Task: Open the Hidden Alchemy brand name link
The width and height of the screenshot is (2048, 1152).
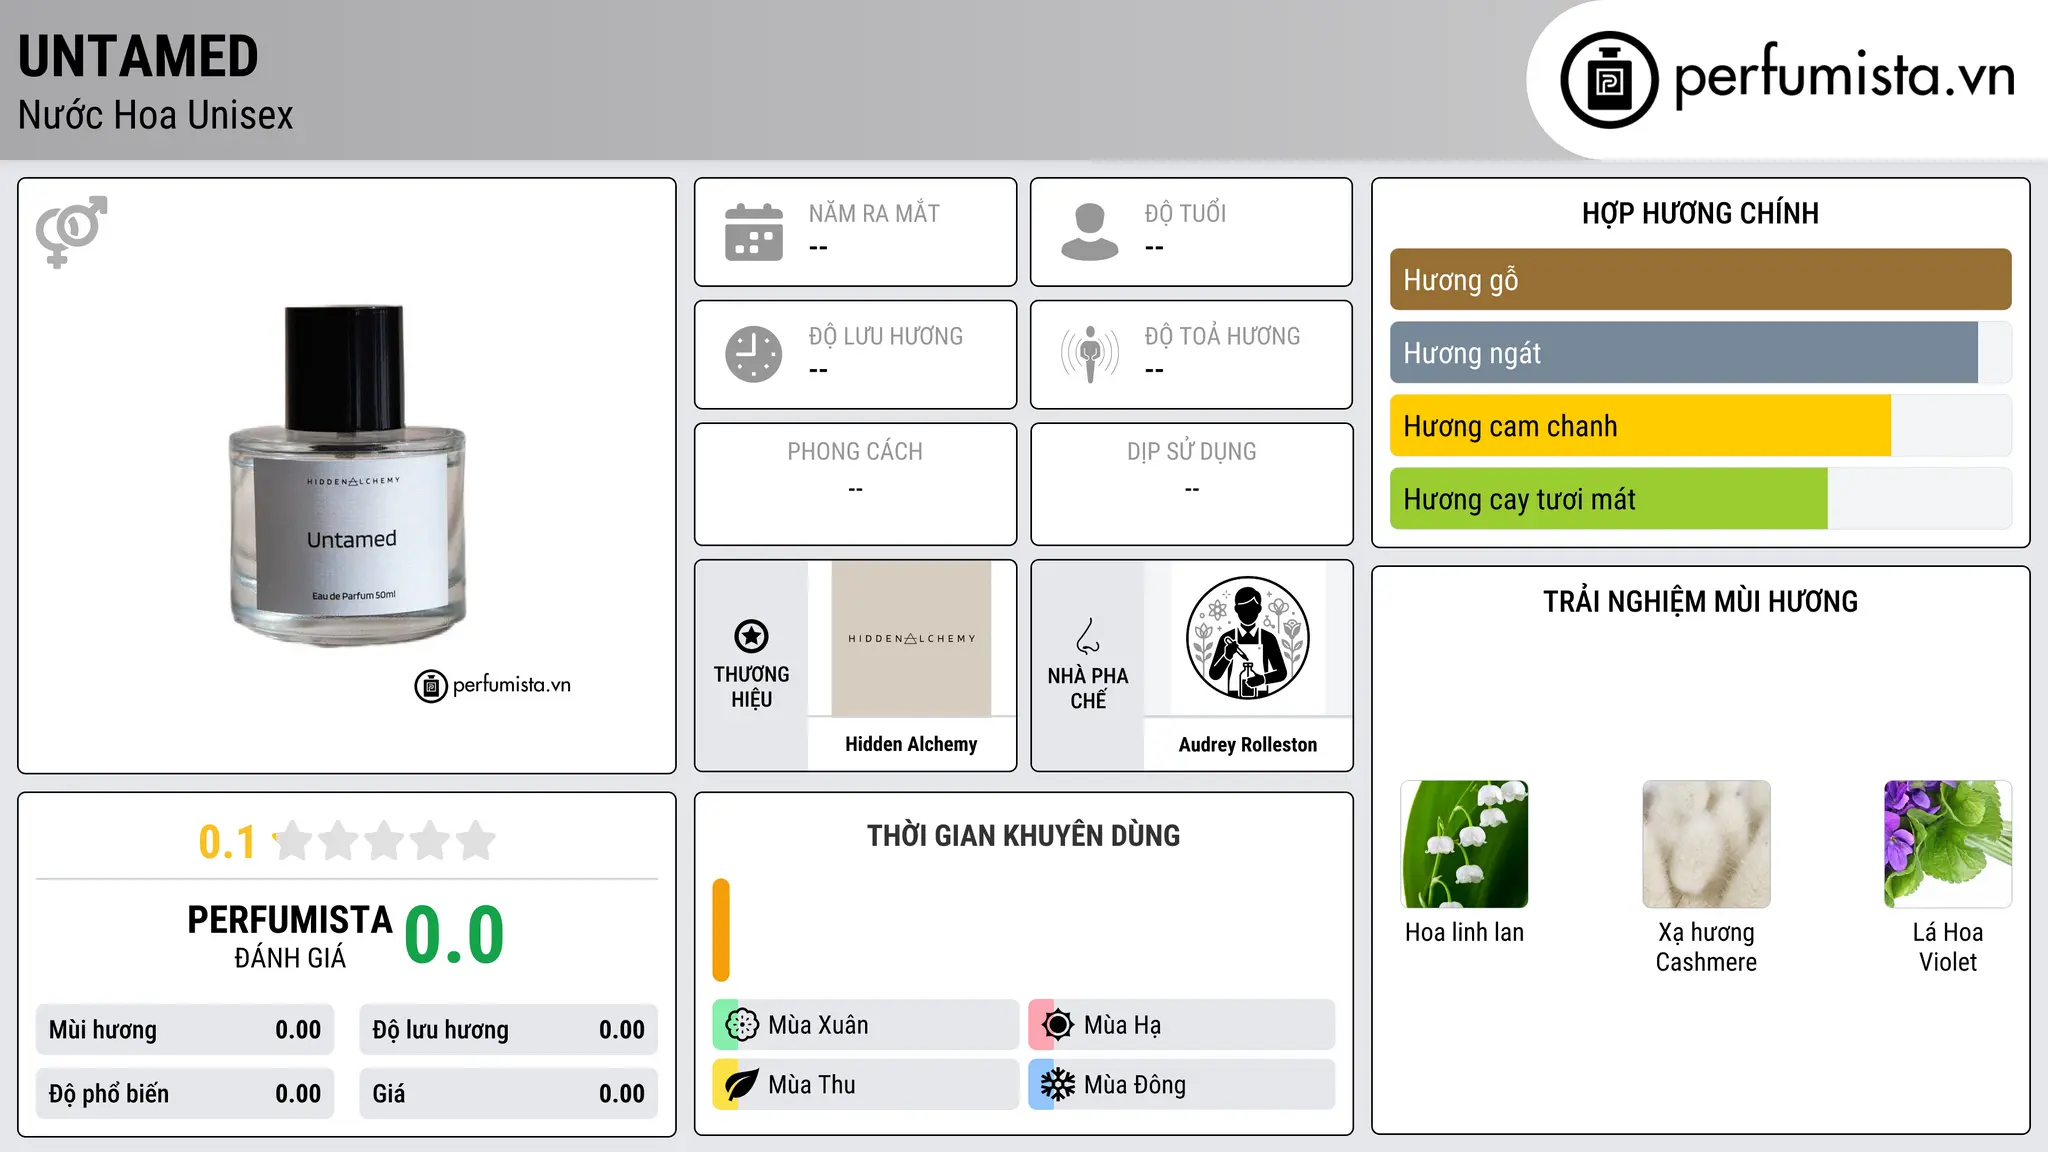Action: coord(911,744)
